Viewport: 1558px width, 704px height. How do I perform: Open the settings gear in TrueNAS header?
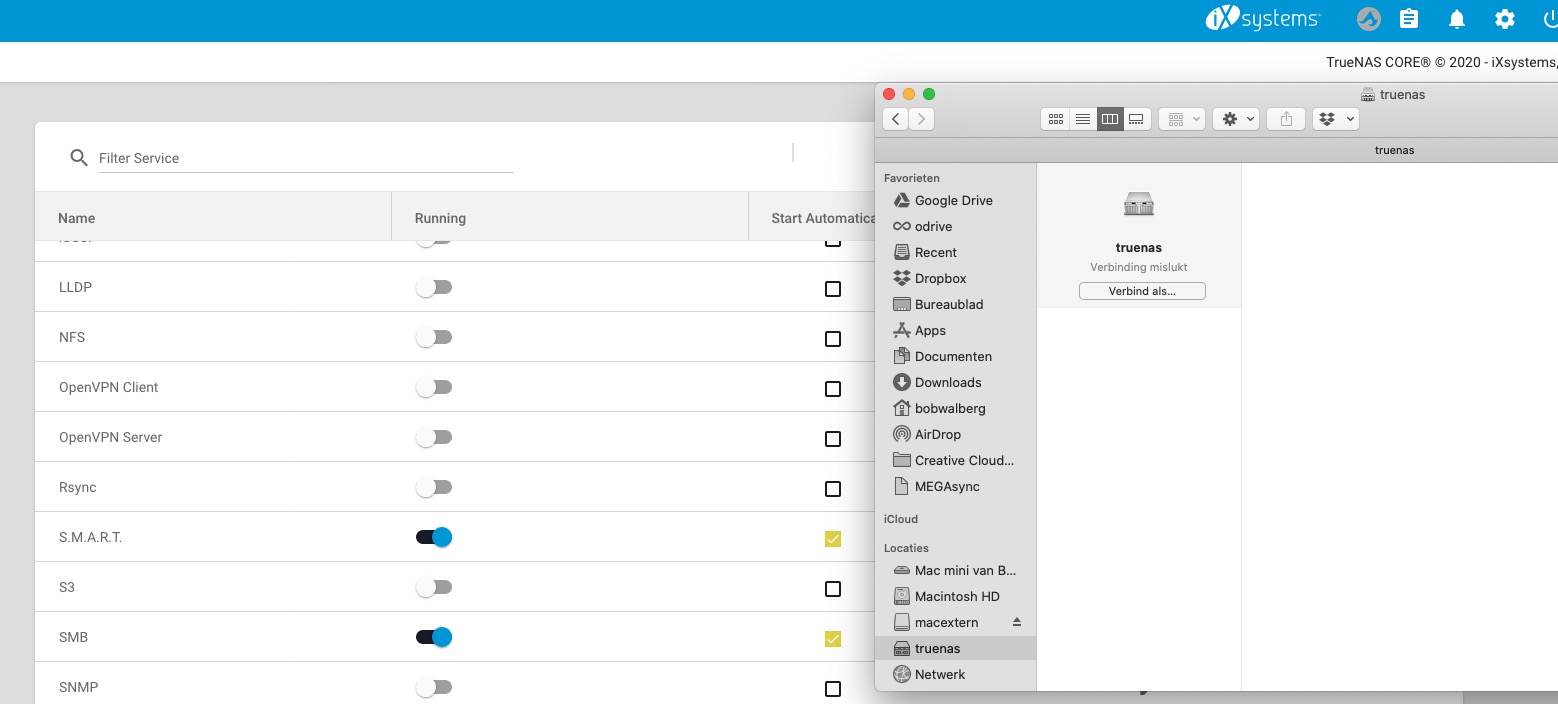coord(1505,19)
